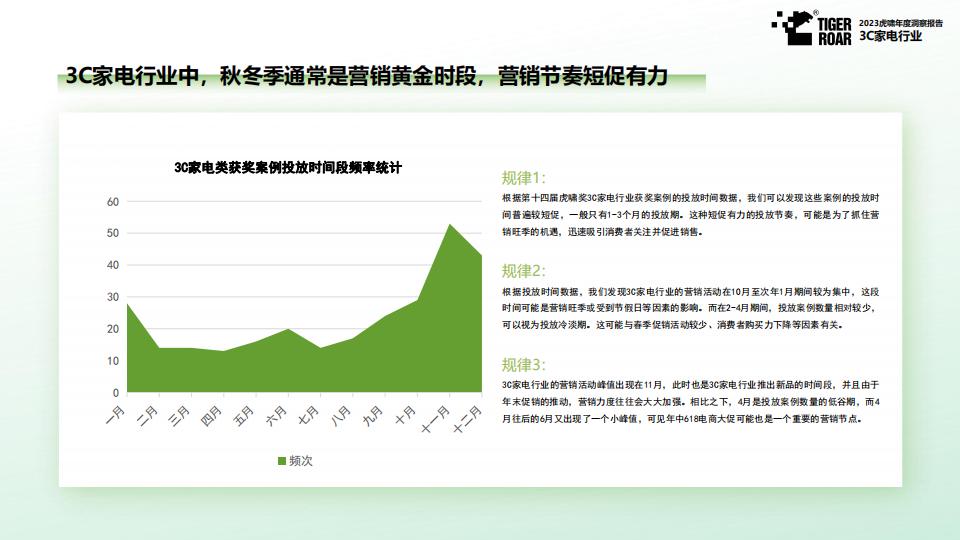This screenshot has width=960, height=540.
Task: Click the y-axis value 30
Action: coord(113,297)
